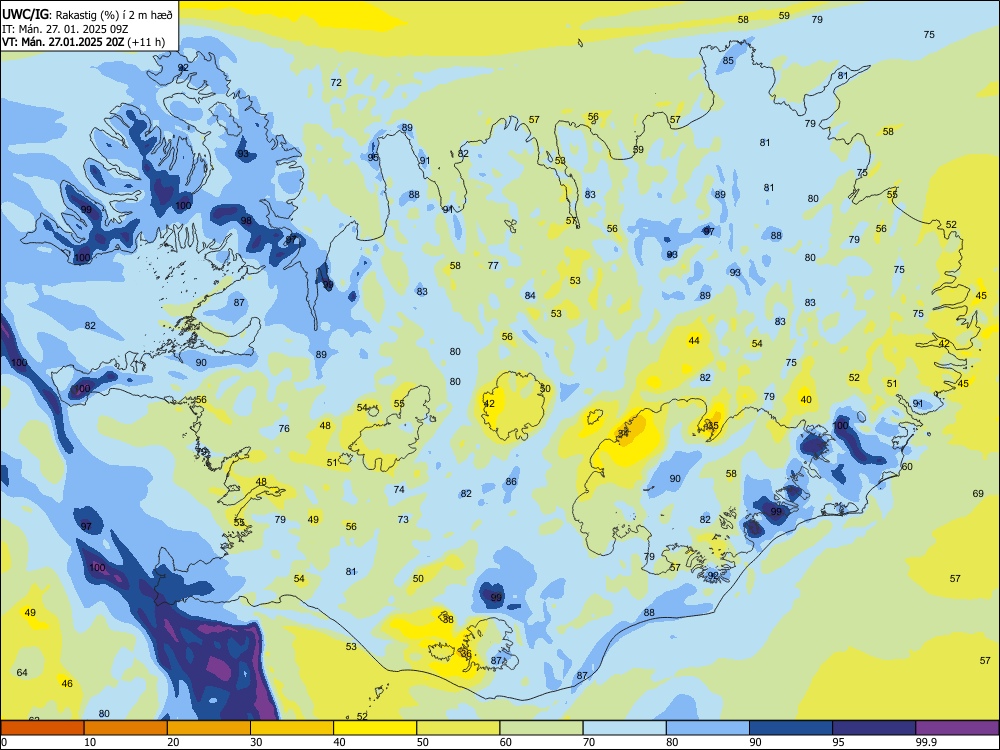1000x750 pixels.
Task: Click the title 'UWC/IG: Rakastig (%) í 2 m hæð'
Action: 87,15
